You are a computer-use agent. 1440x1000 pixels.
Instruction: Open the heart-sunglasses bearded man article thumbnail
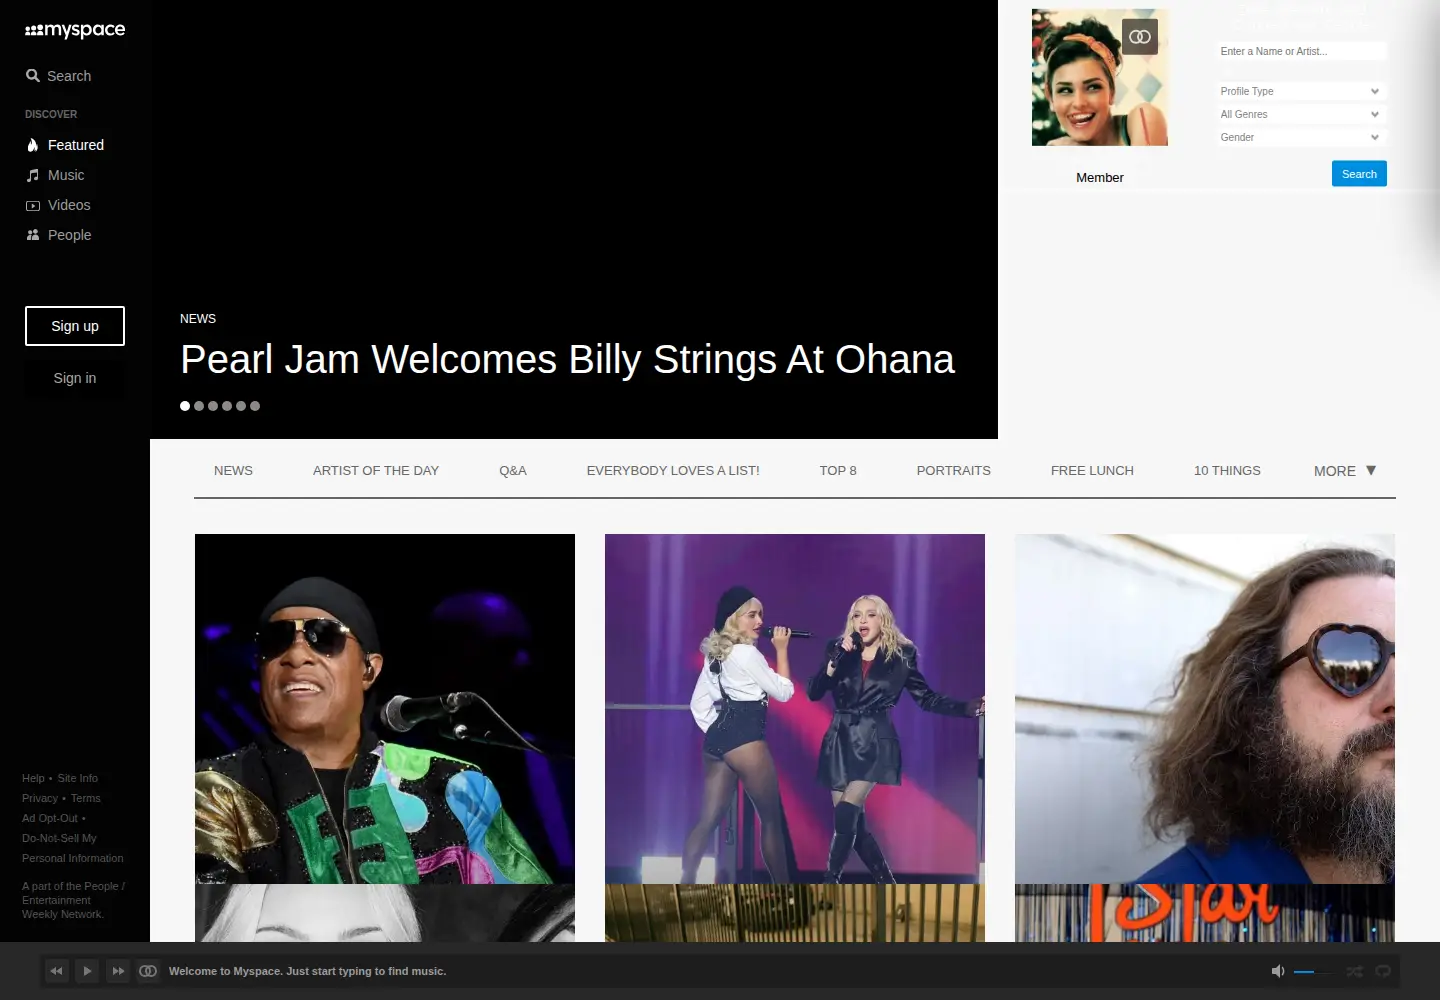pos(1205,709)
